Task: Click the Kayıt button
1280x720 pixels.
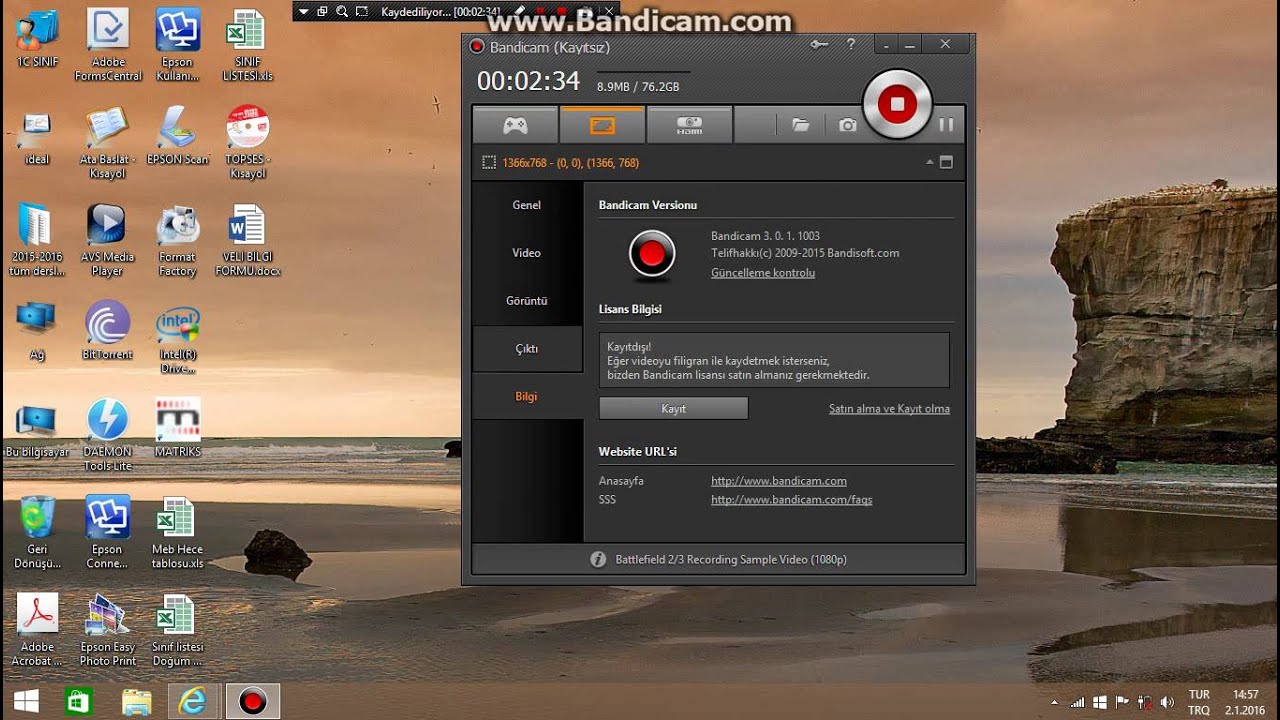Action: [673, 408]
